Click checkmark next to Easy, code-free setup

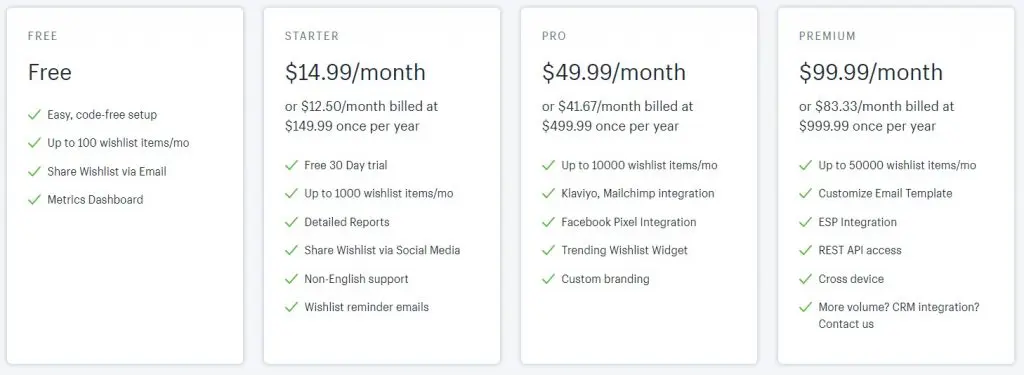click(35, 115)
